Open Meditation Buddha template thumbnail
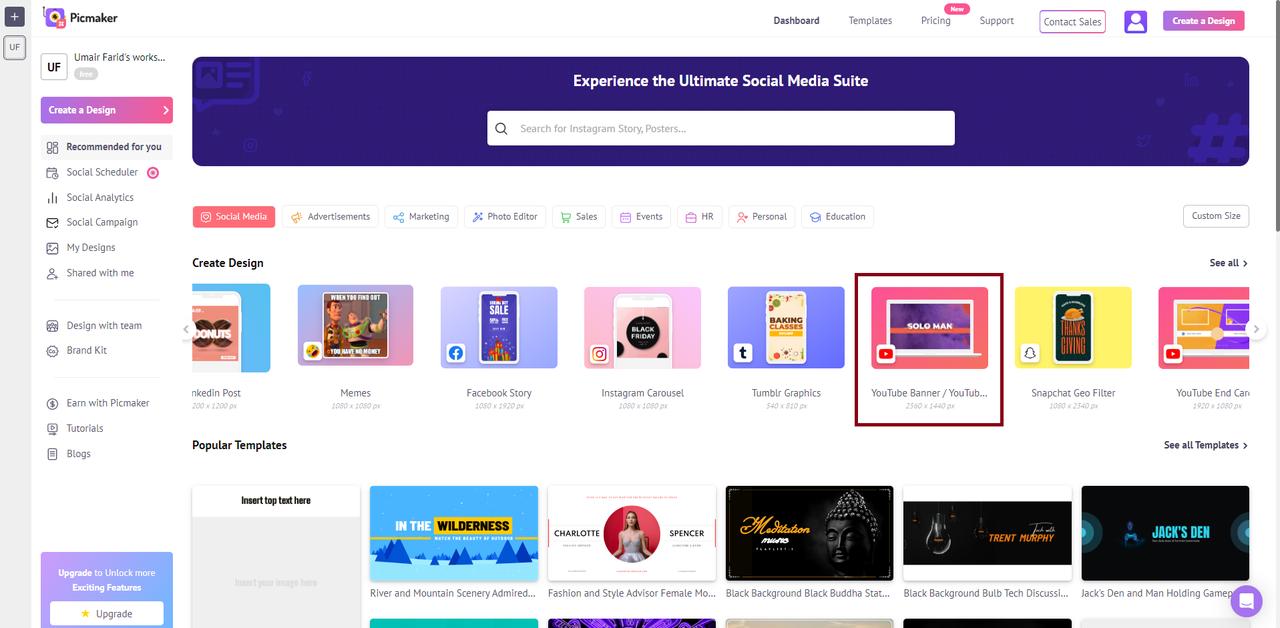The image size is (1280, 628). coord(810,533)
